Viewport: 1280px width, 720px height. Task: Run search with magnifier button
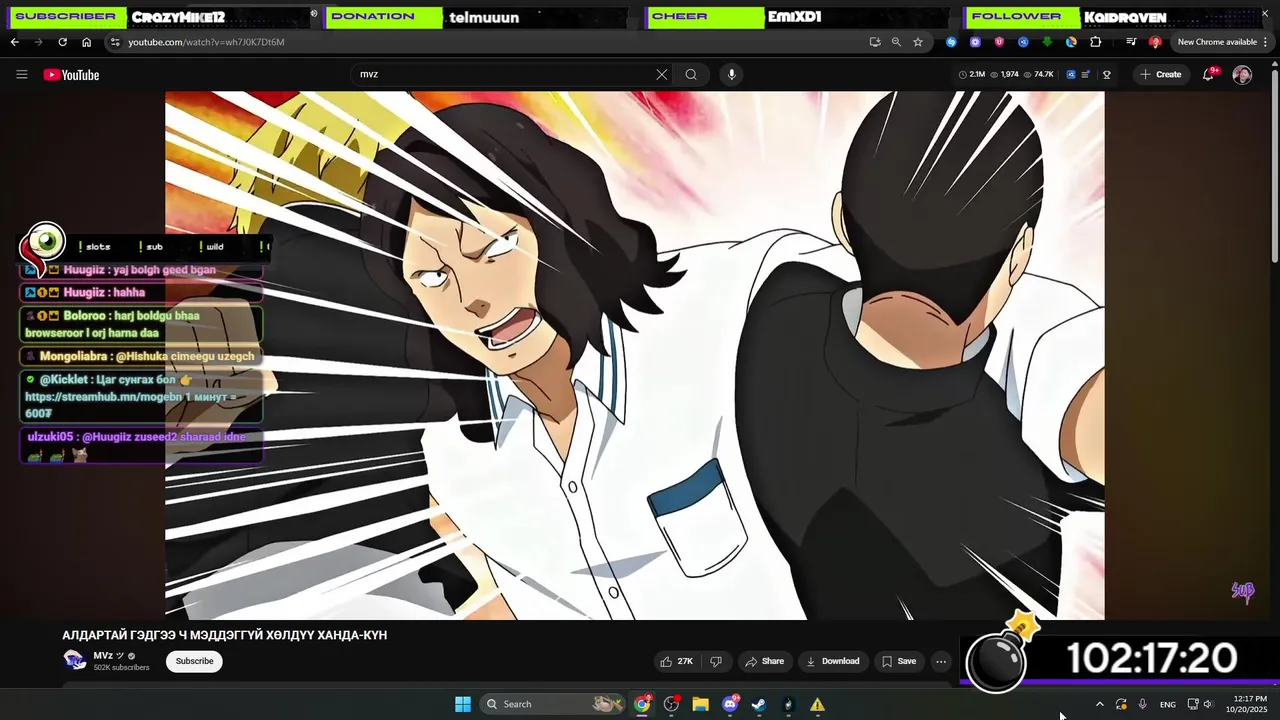coord(691,74)
